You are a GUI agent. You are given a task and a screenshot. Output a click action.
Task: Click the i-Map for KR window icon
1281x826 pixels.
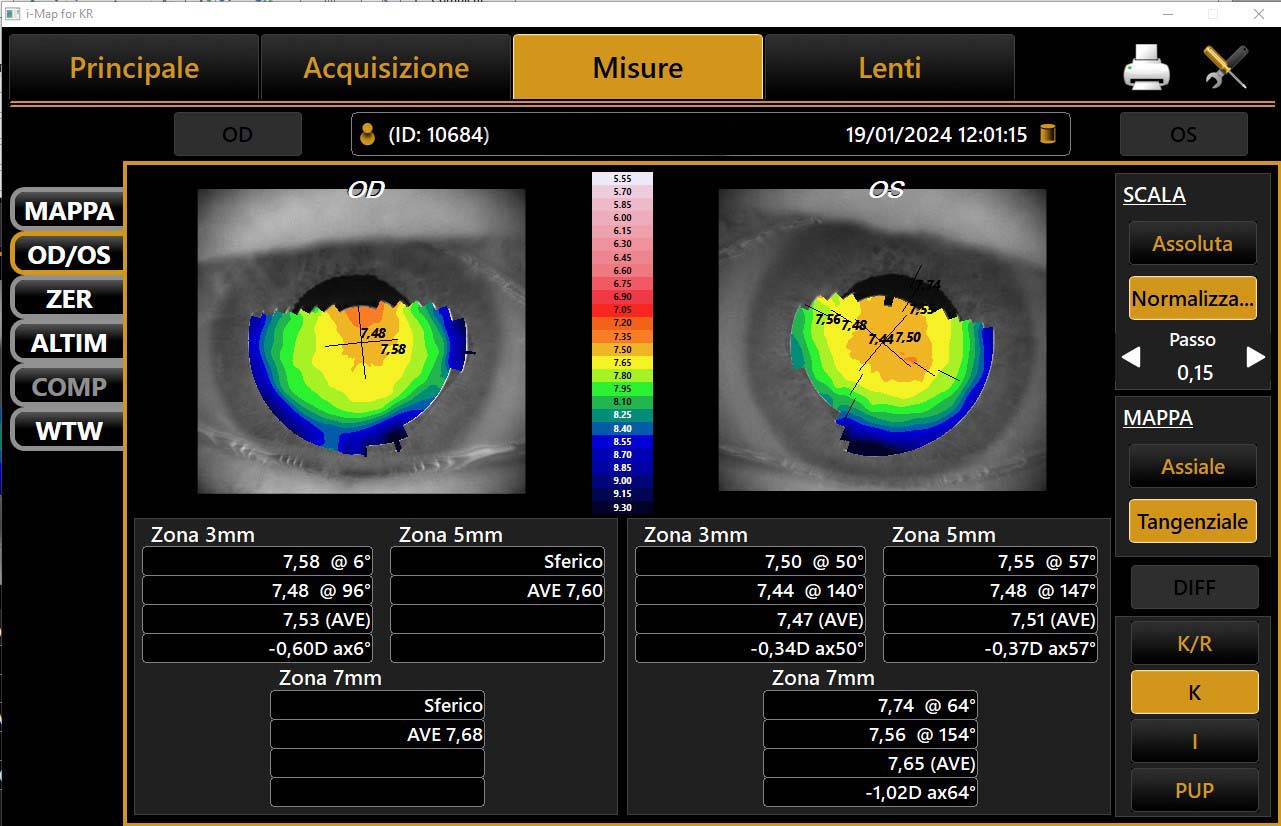coord(13,14)
